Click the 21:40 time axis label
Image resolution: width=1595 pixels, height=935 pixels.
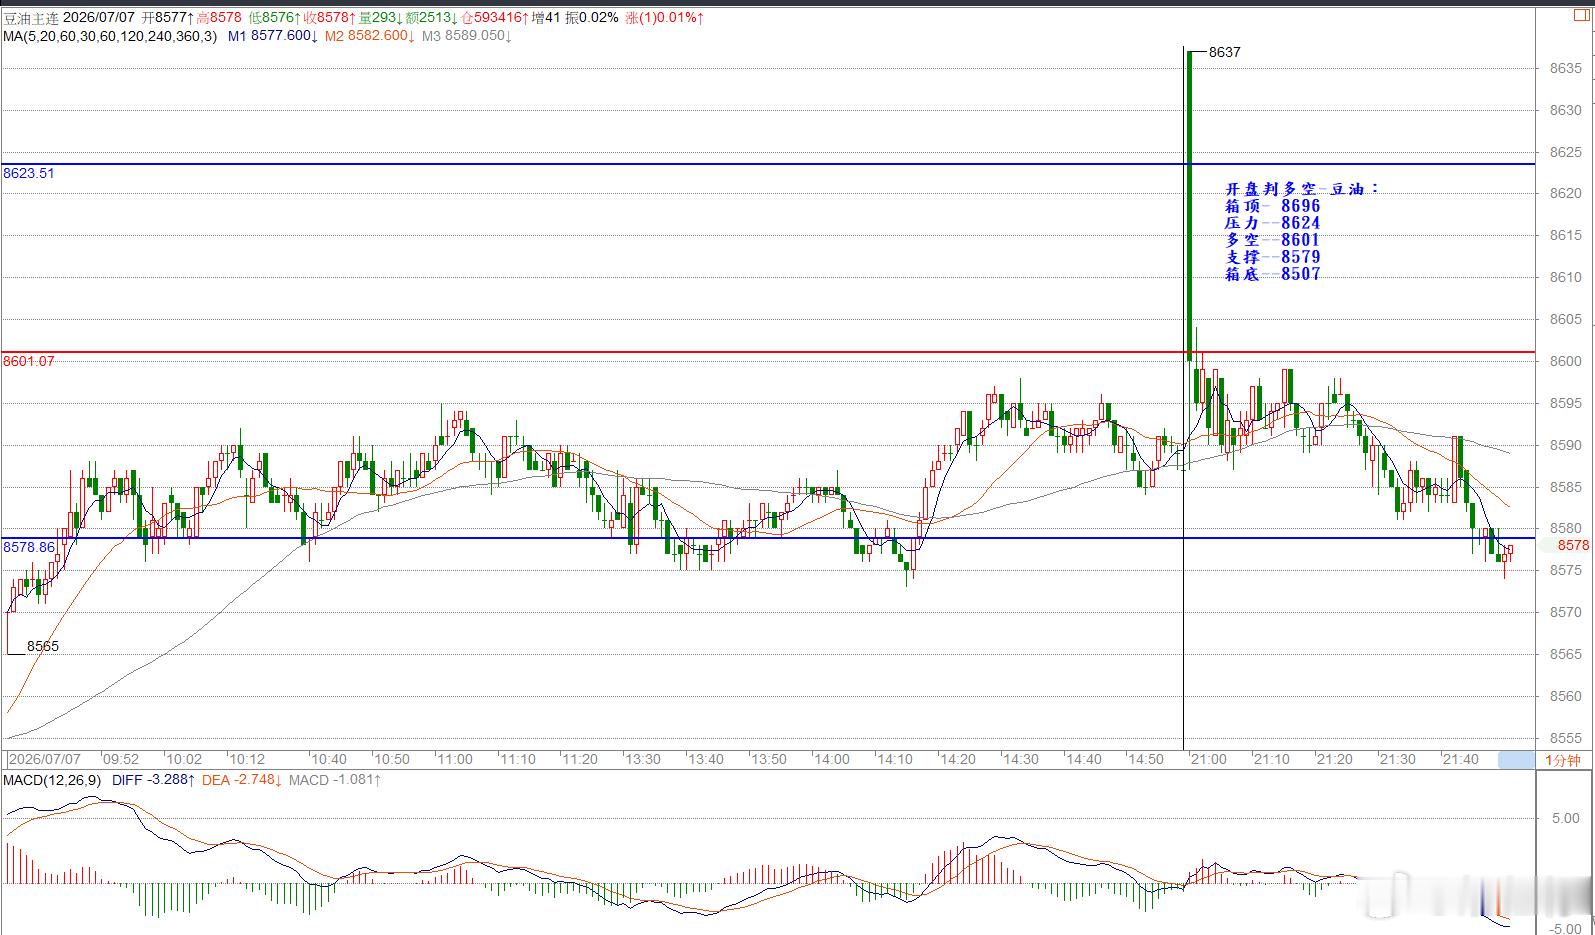1461,760
